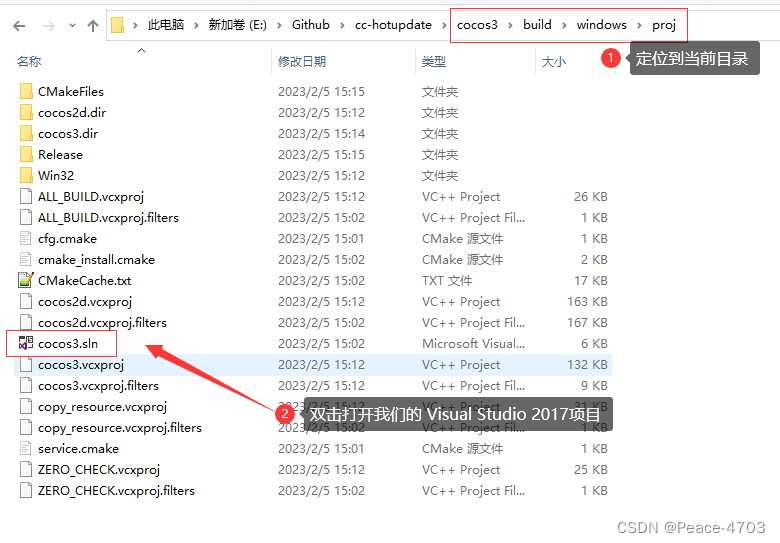Screen dimensions: 780x543
Task: Select file name copy_resource.vcxproj.filters
Action: 119,428
